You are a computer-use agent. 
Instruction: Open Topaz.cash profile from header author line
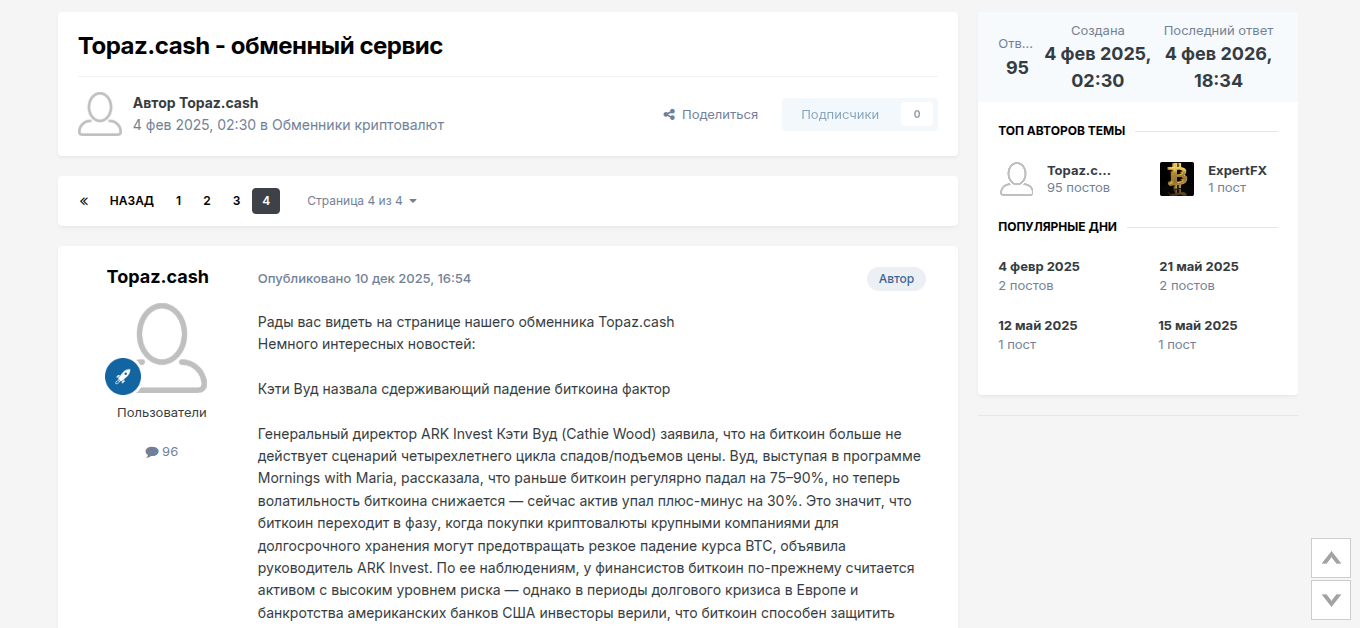219,103
